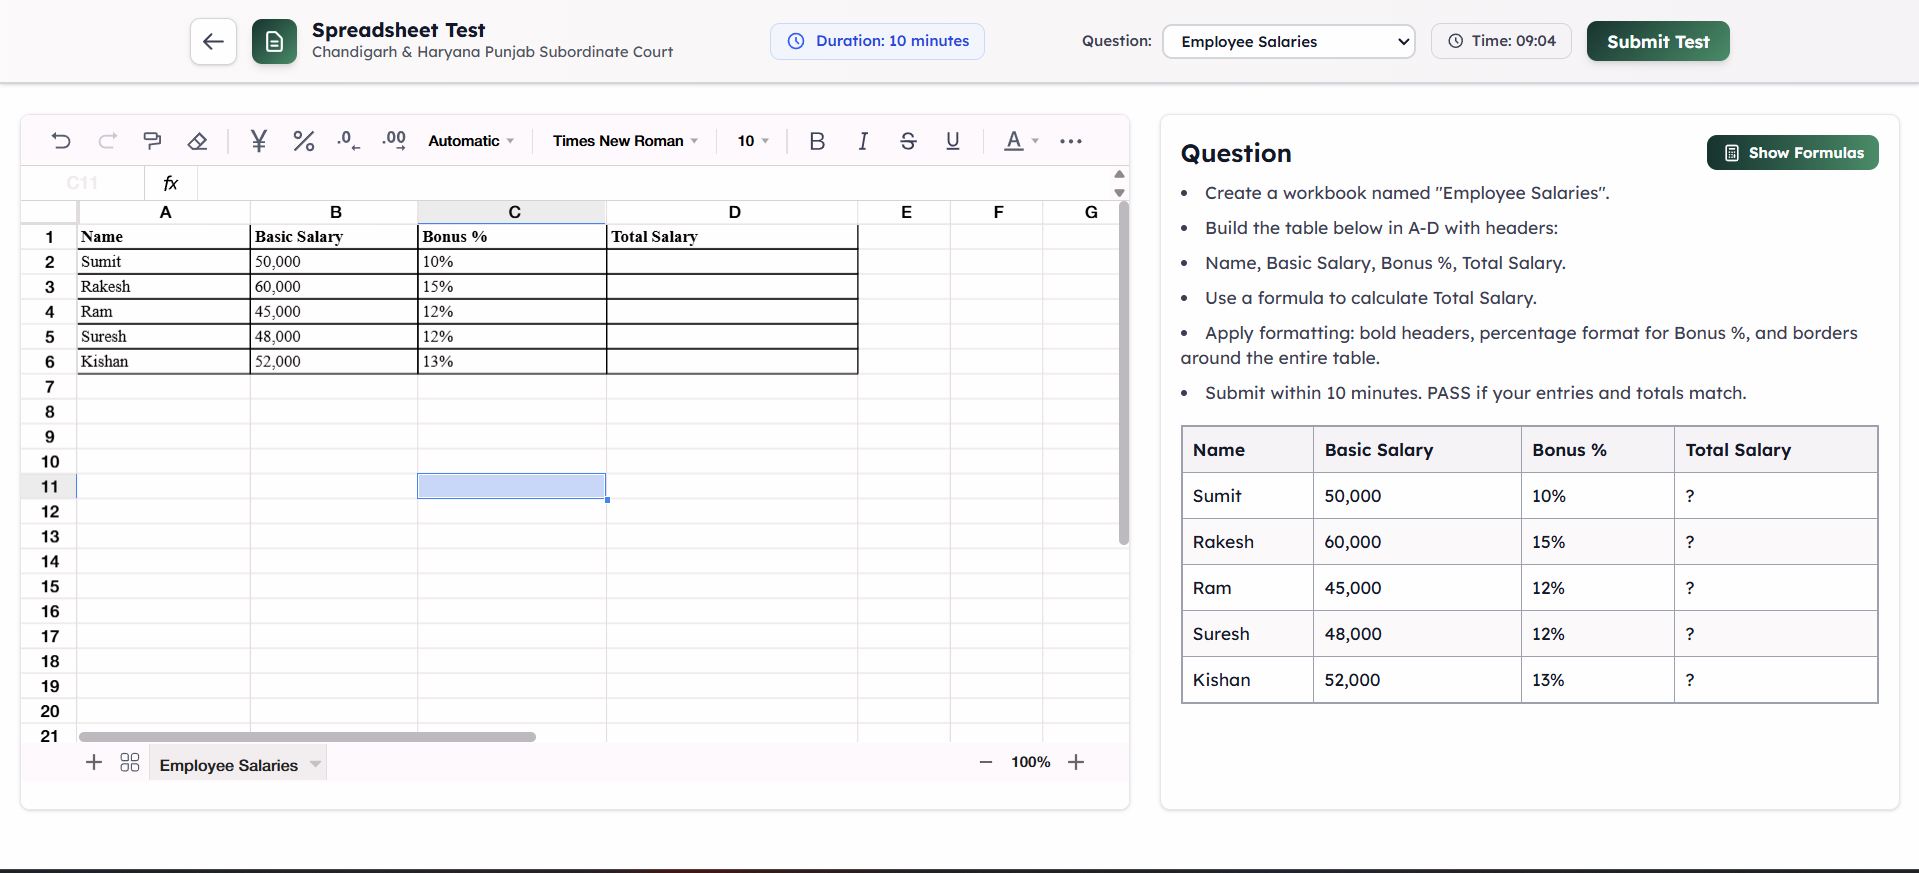The height and width of the screenshot is (873, 1919).
Task: Select the paint format tool
Action: point(152,141)
